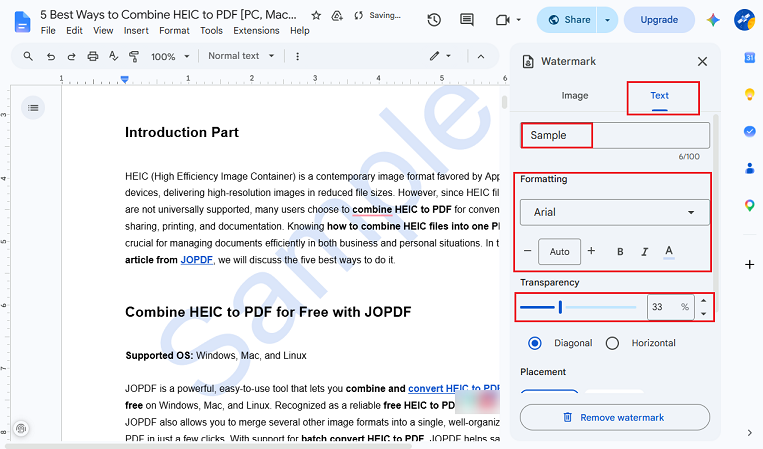Print the document
Viewport: 763px width, 449px height.
click(x=92, y=56)
